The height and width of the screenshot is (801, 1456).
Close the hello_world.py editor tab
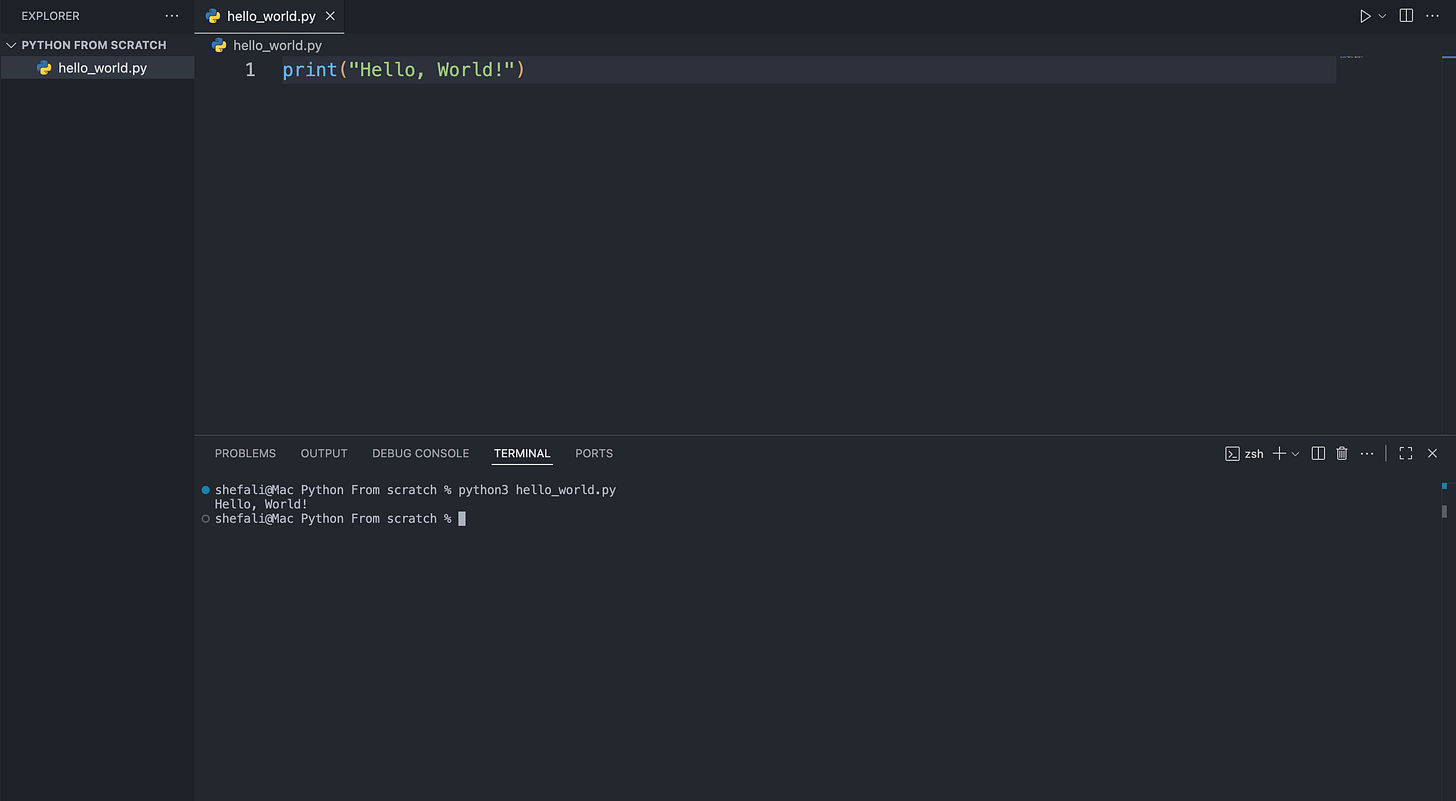click(x=330, y=16)
